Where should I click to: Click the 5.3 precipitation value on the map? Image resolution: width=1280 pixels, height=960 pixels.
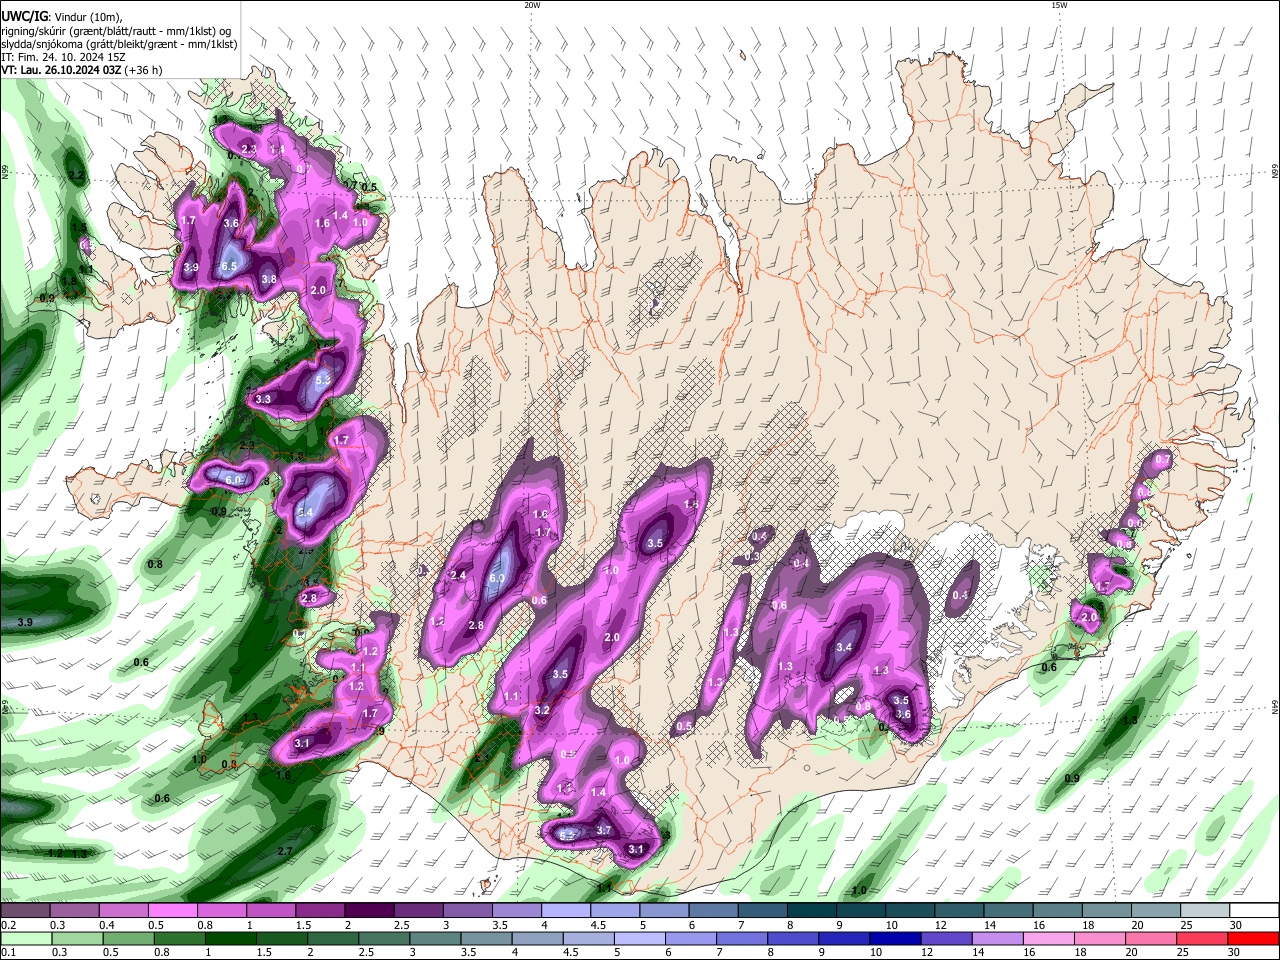pyautogui.click(x=323, y=381)
